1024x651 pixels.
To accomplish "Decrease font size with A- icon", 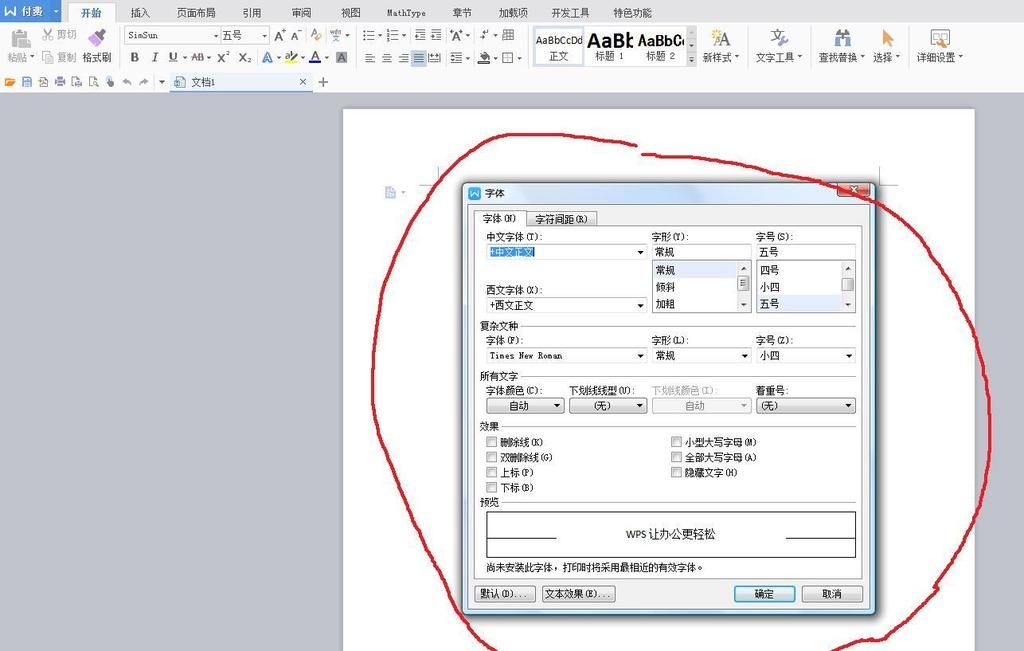I will point(296,35).
